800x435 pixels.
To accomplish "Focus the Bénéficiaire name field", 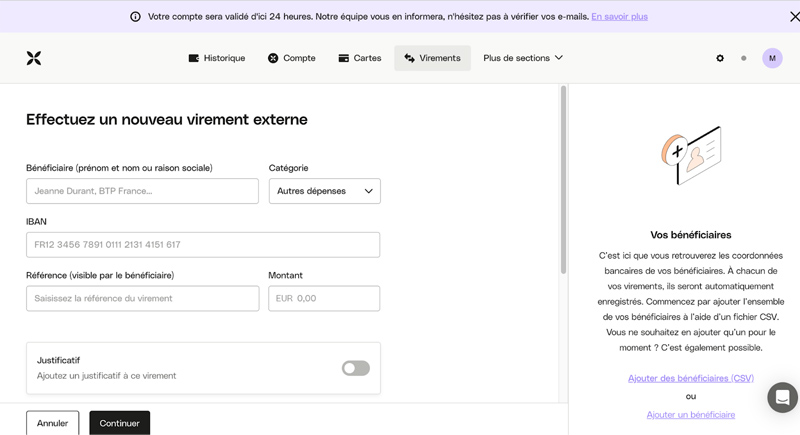I will 142,191.
